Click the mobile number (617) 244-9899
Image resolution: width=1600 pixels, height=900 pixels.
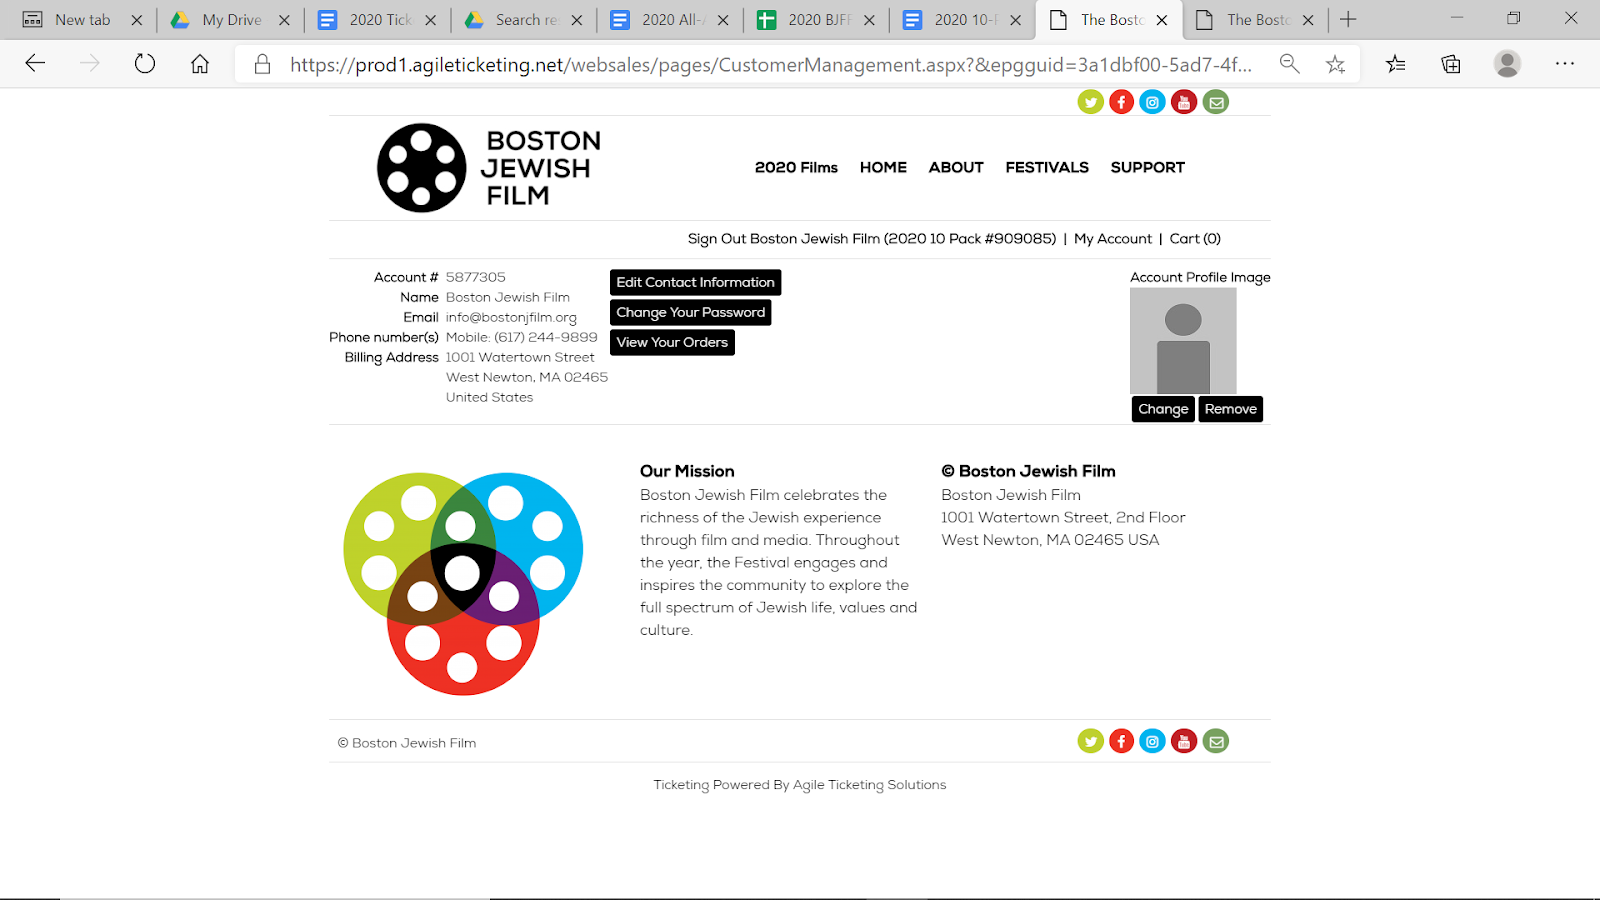point(546,337)
